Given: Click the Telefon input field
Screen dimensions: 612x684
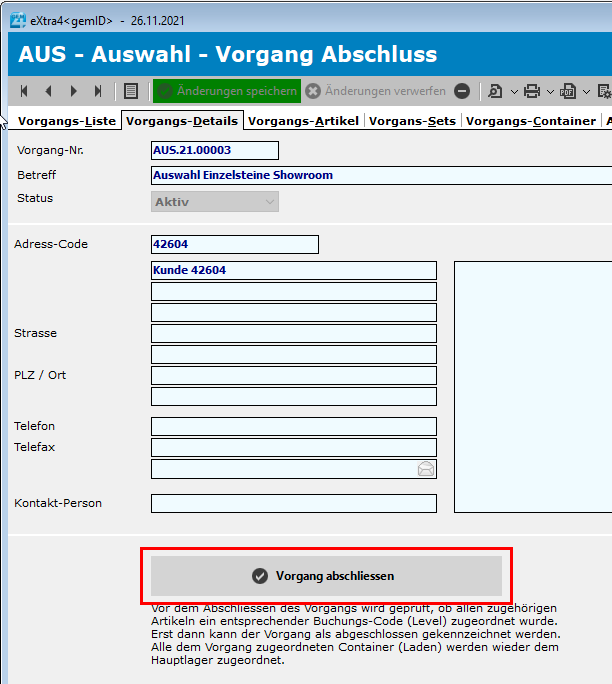Looking at the screenshot, I should click(x=294, y=427).
